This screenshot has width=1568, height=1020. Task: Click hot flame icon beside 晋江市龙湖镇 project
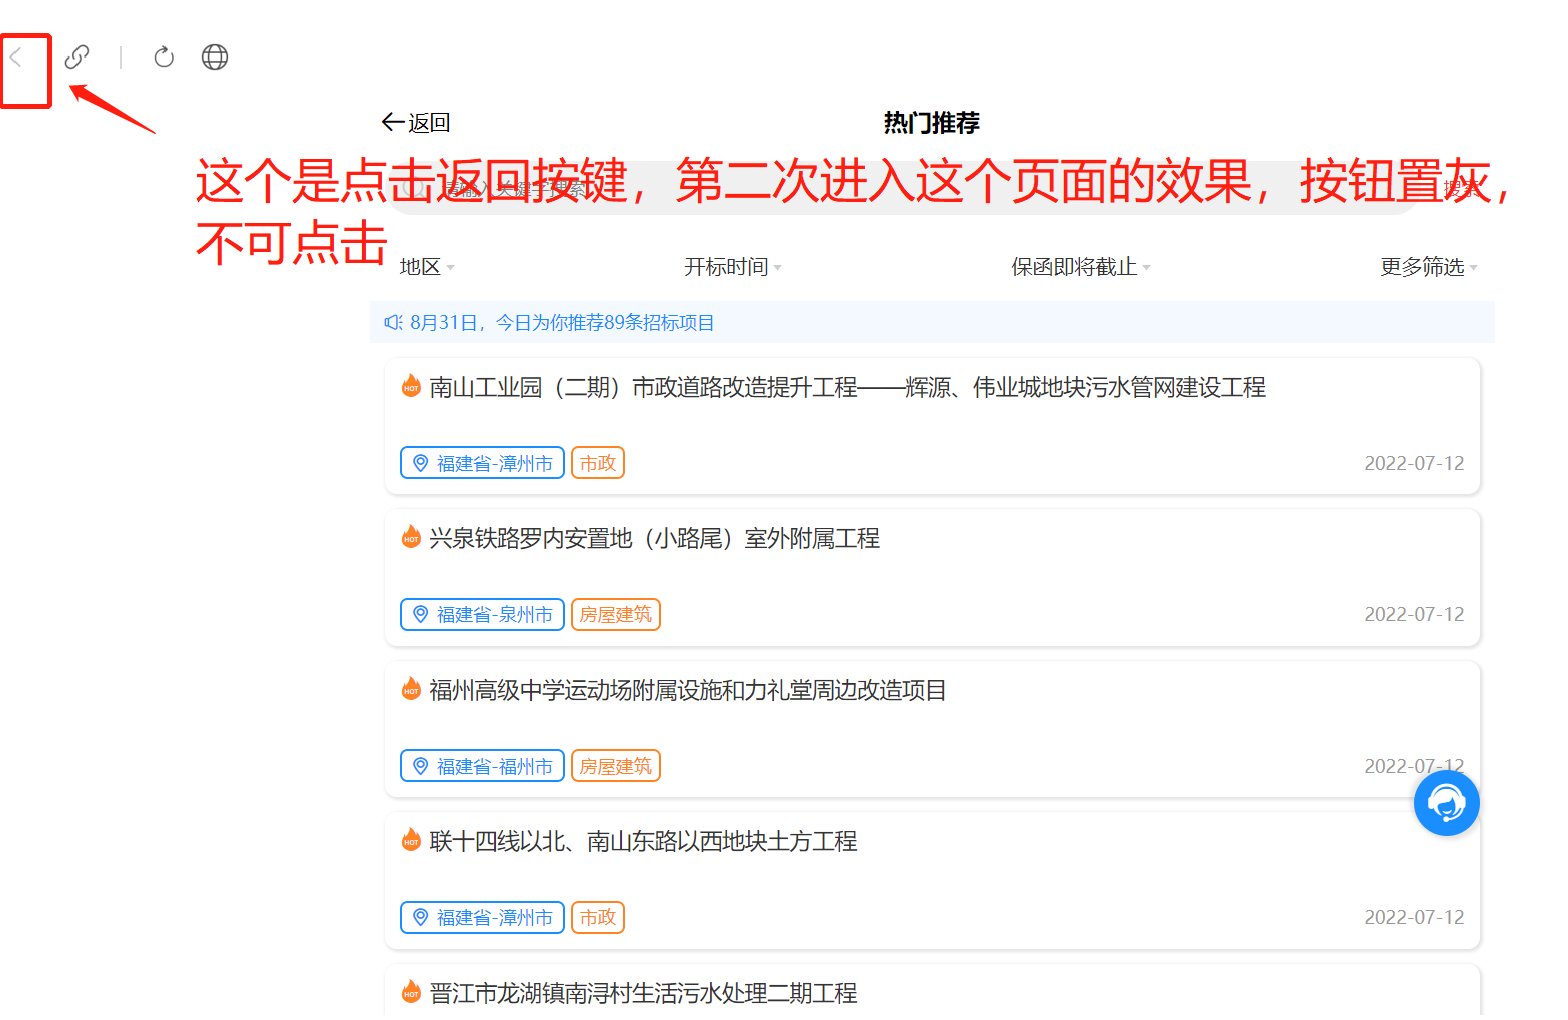(x=411, y=992)
